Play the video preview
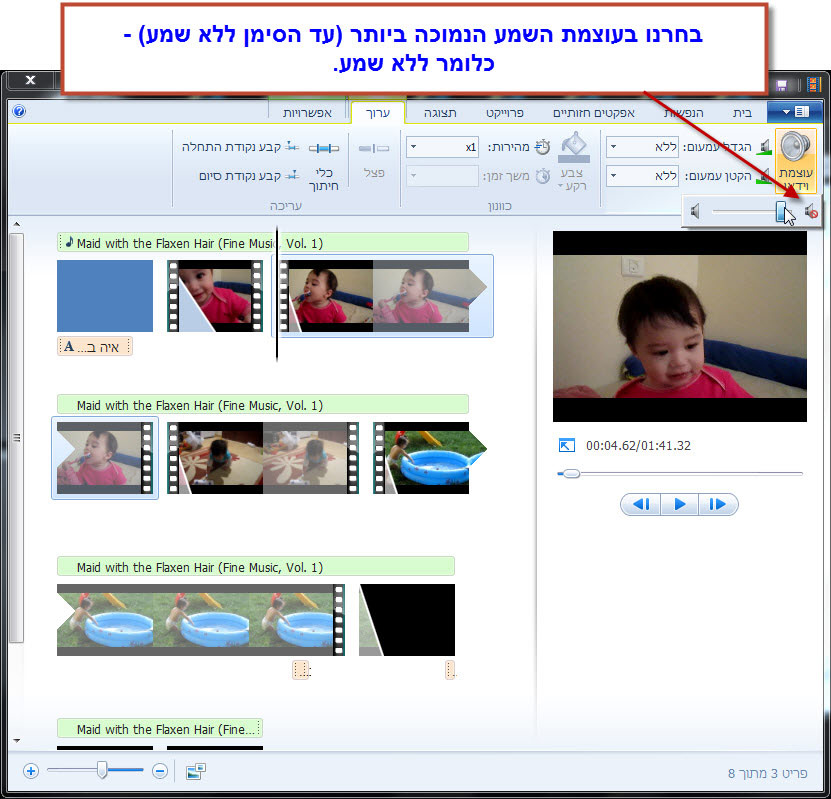 coord(679,504)
